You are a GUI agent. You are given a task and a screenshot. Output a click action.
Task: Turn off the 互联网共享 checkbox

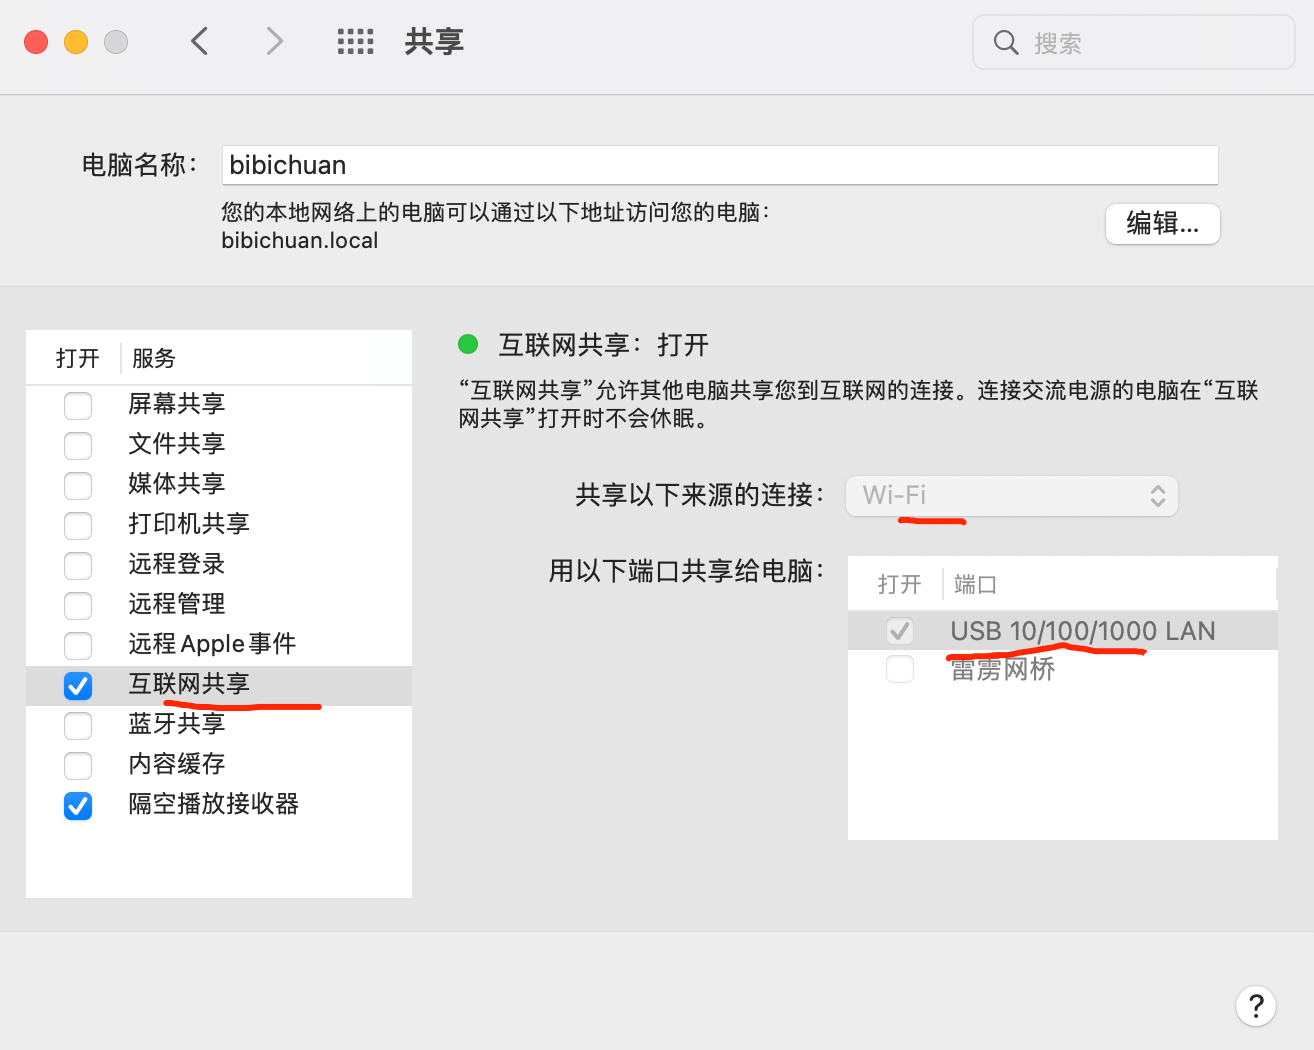(78, 686)
